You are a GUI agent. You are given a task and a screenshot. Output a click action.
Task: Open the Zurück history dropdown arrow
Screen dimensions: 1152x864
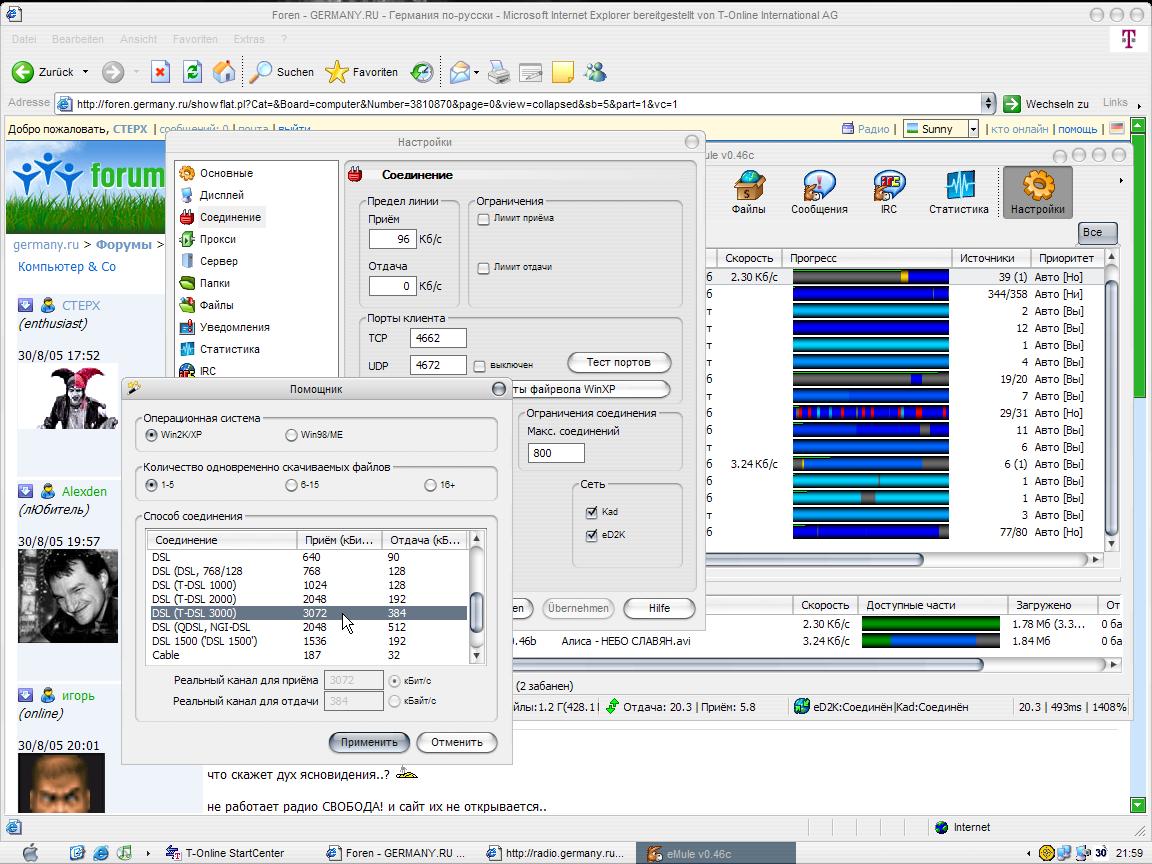[x=85, y=72]
